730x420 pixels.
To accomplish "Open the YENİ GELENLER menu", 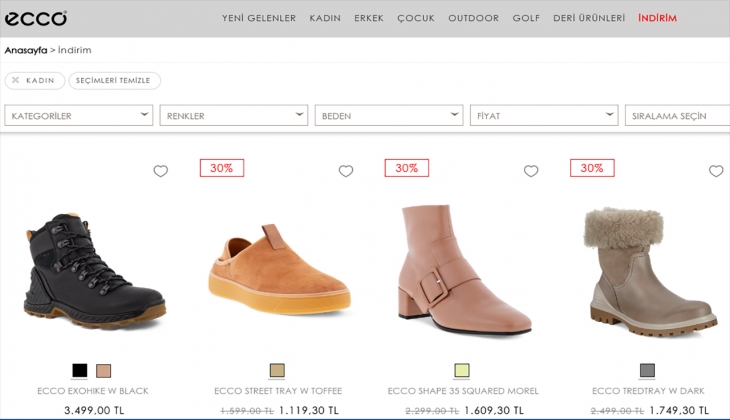I will 258,18.
